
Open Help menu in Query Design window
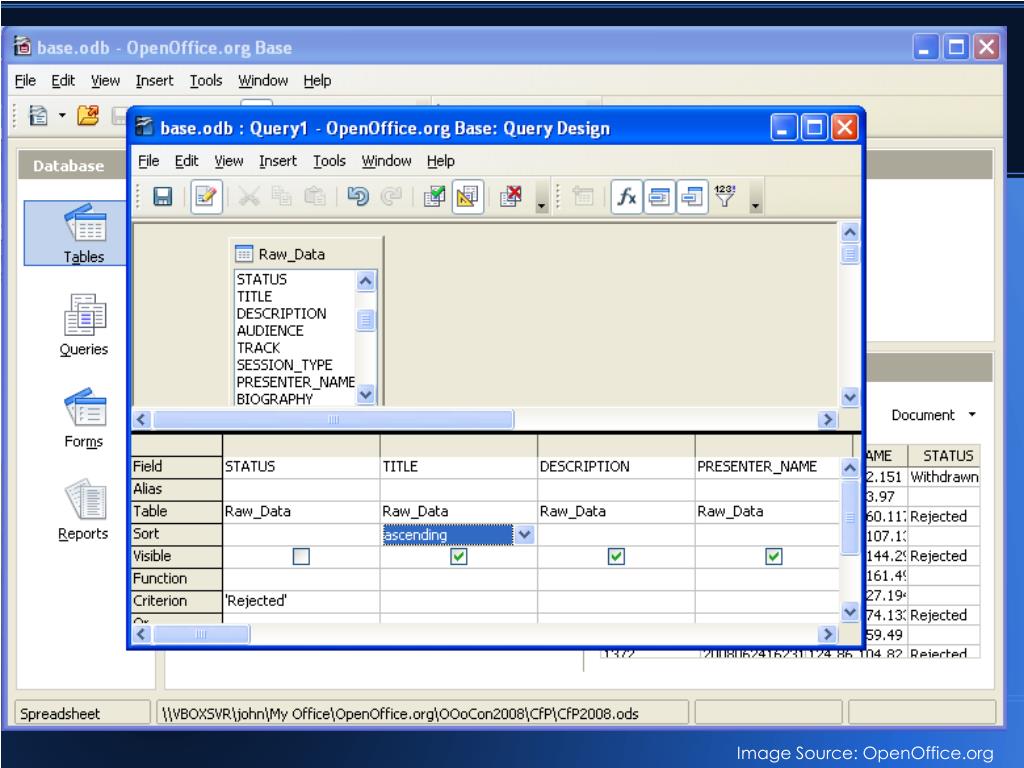click(x=441, y=161)
